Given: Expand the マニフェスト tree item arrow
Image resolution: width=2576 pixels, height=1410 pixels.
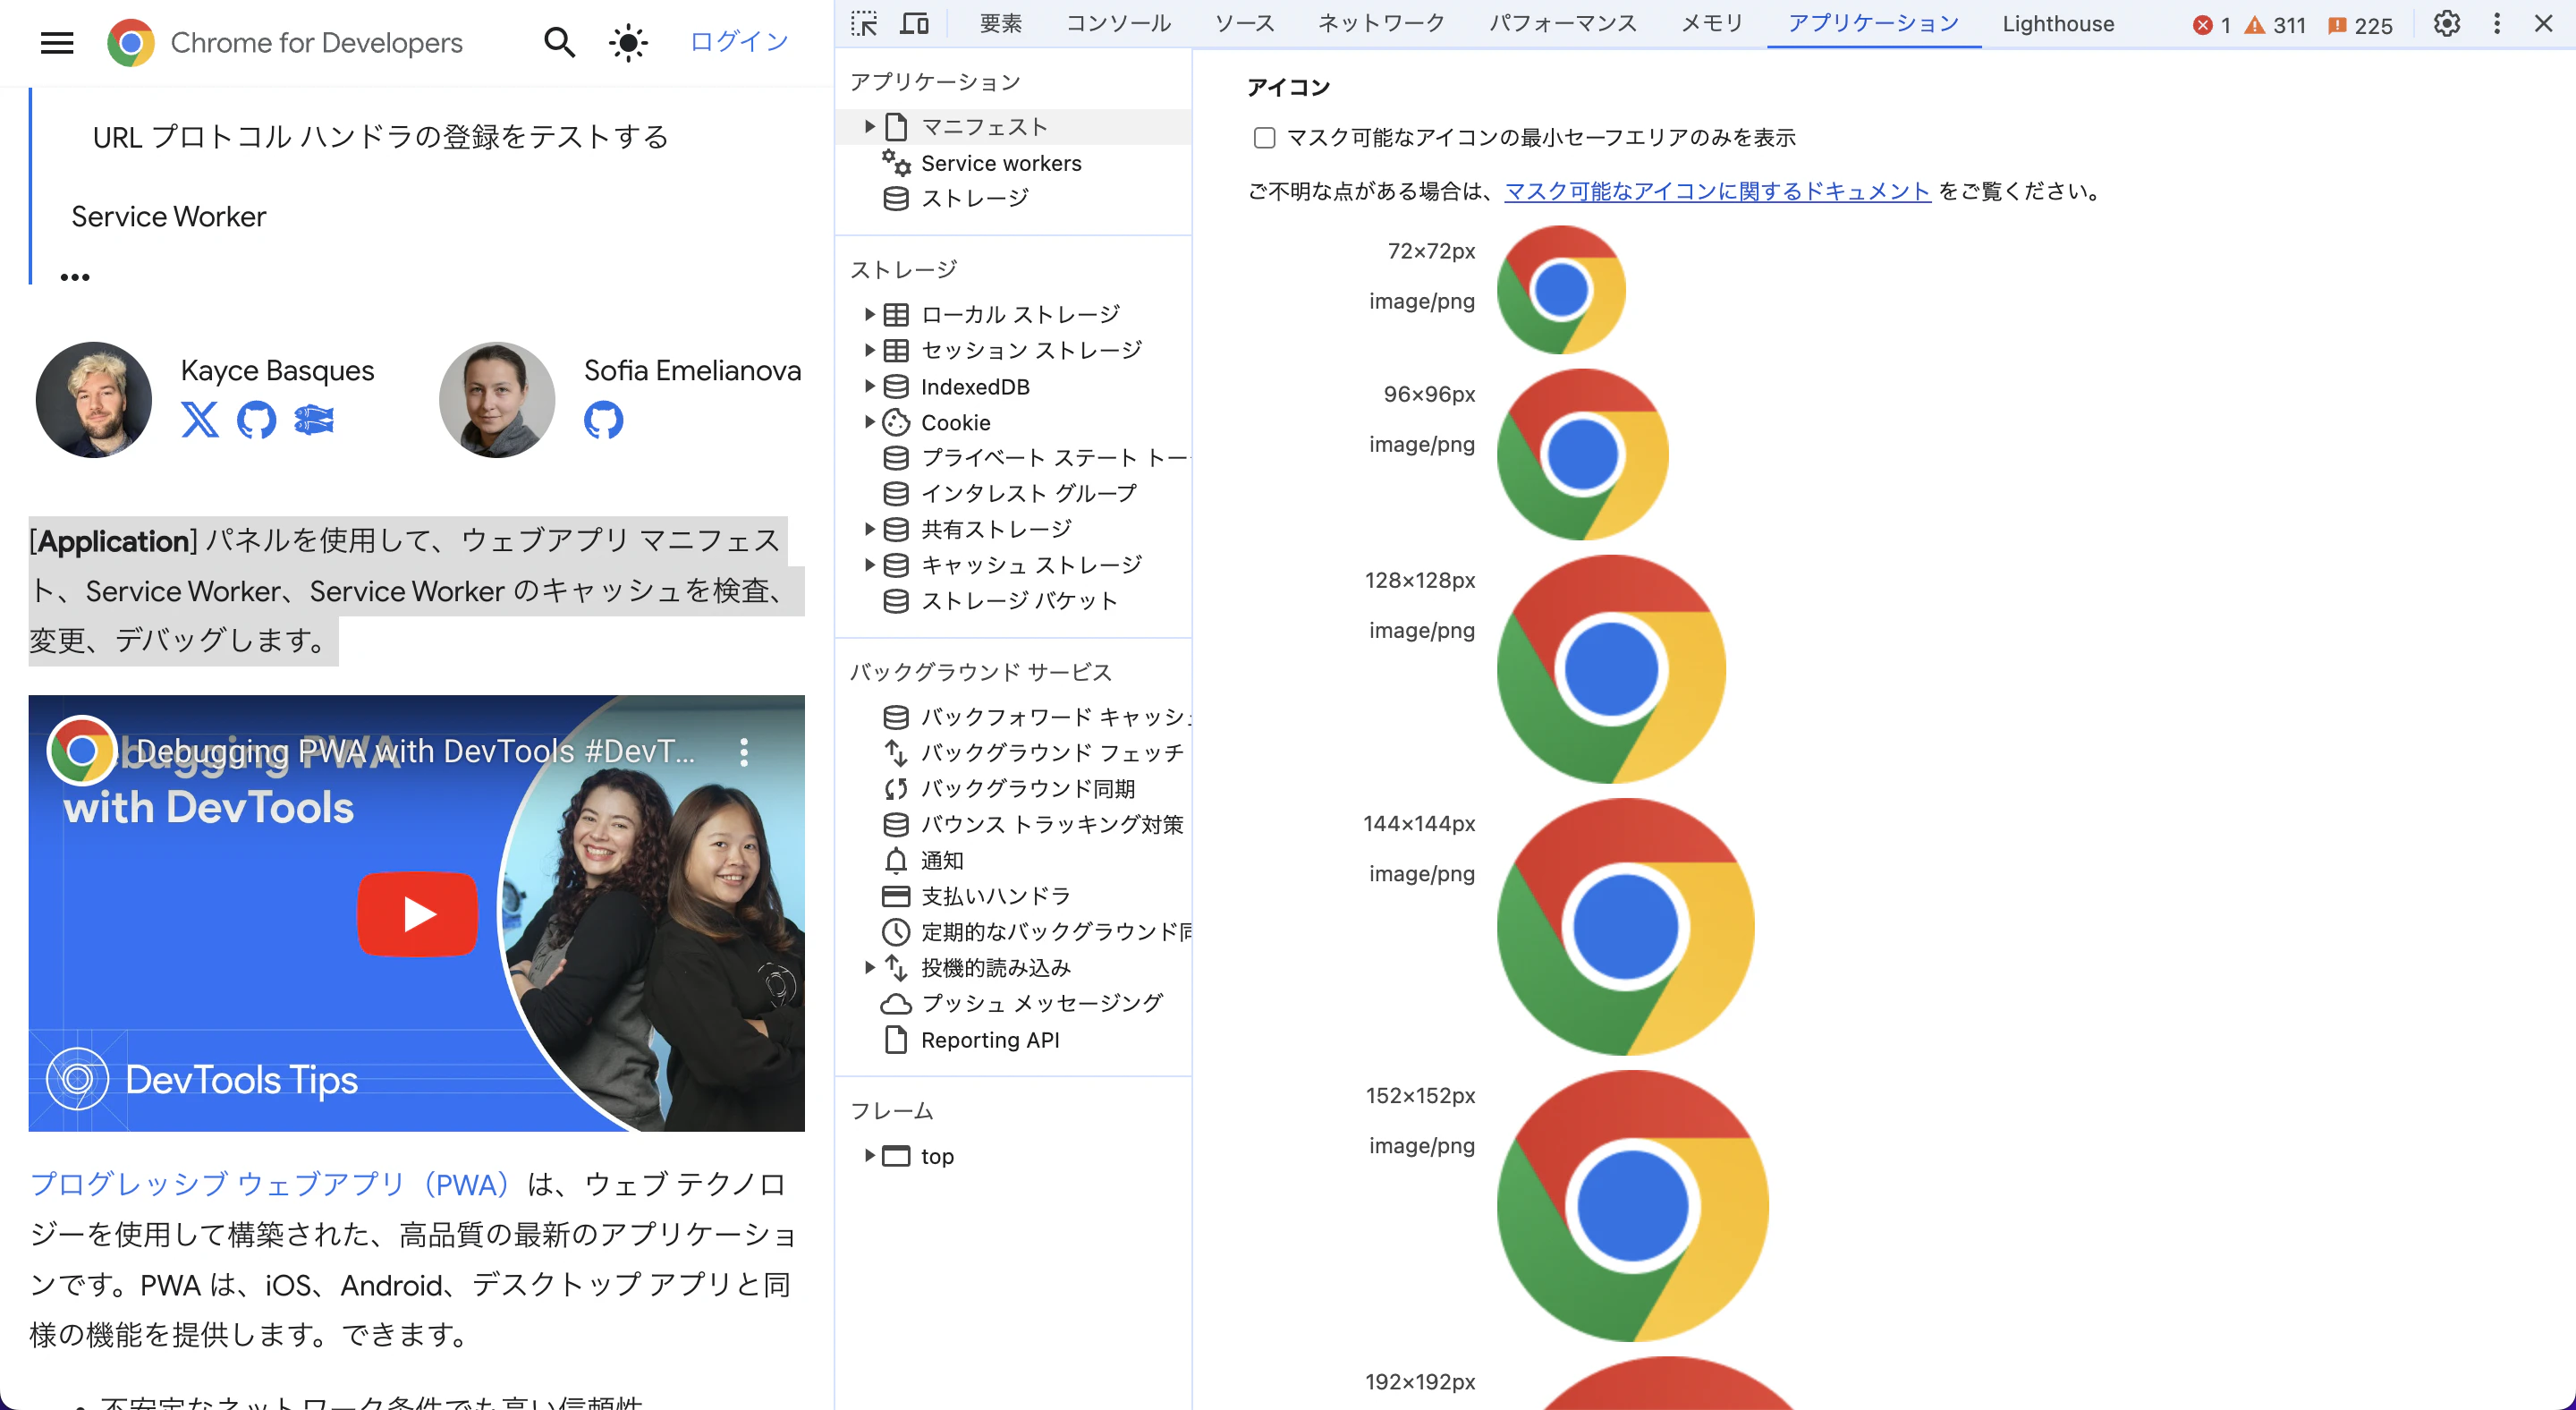Looking at the screenshot, I should (x=869, y=126).
